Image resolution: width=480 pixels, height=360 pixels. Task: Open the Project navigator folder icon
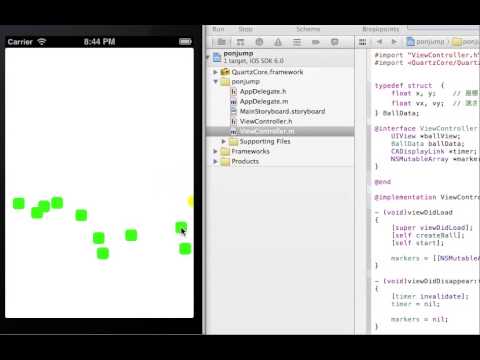[x=222, y=42]
